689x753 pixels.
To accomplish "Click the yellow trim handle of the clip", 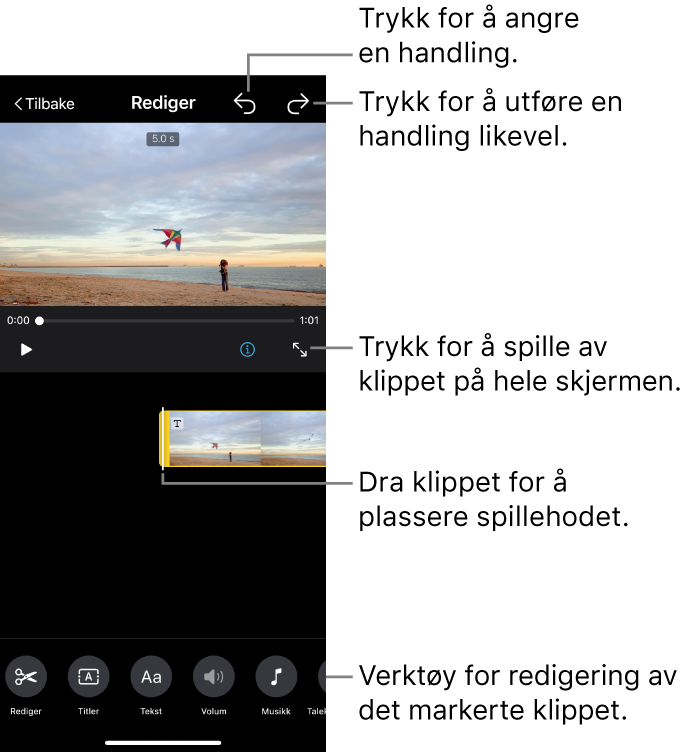I will tap(164, 438).
